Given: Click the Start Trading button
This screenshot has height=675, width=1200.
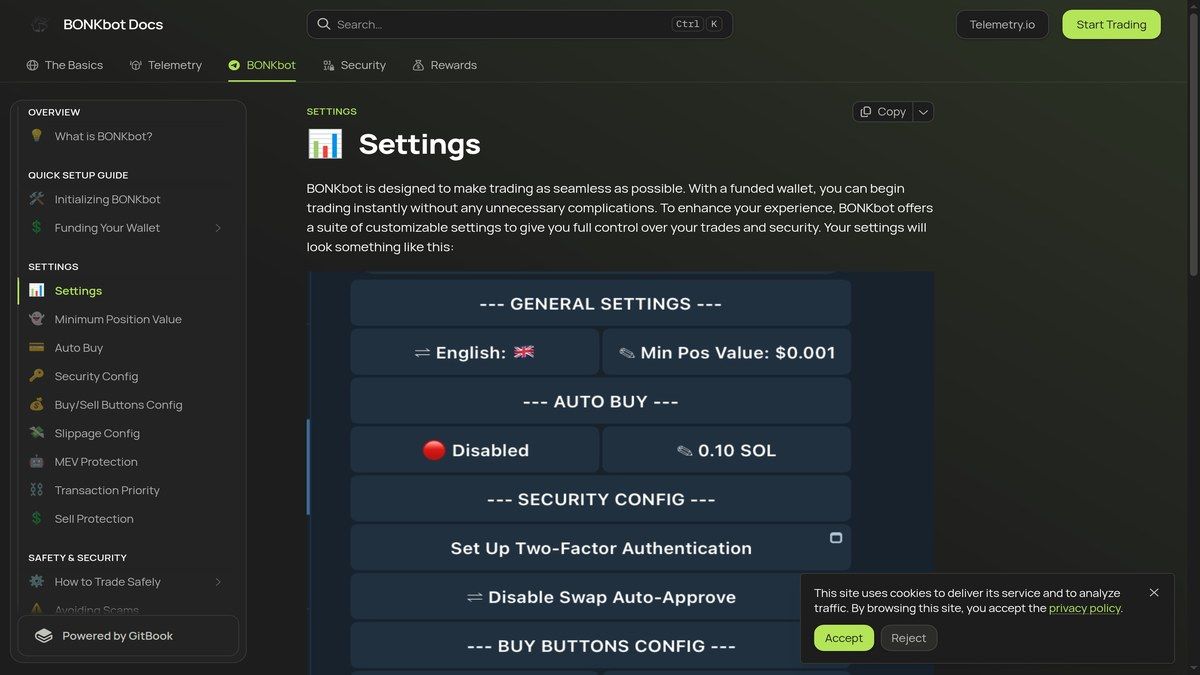Looking at the screenshot, I should coord(1111,23).
